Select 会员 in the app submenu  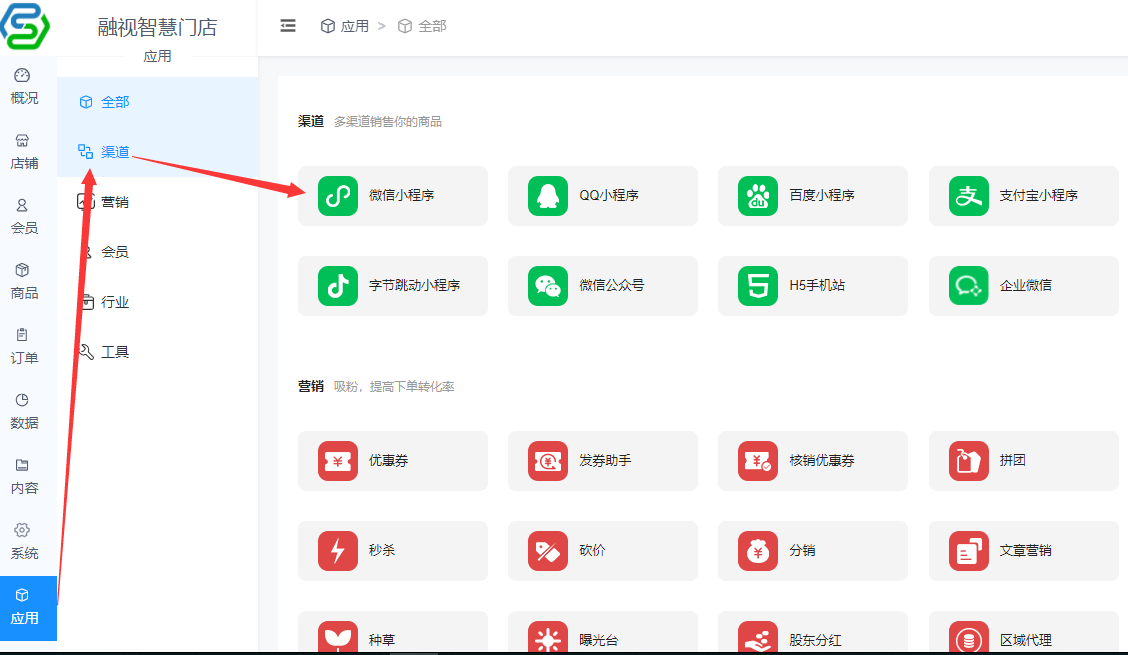(158, 252)
